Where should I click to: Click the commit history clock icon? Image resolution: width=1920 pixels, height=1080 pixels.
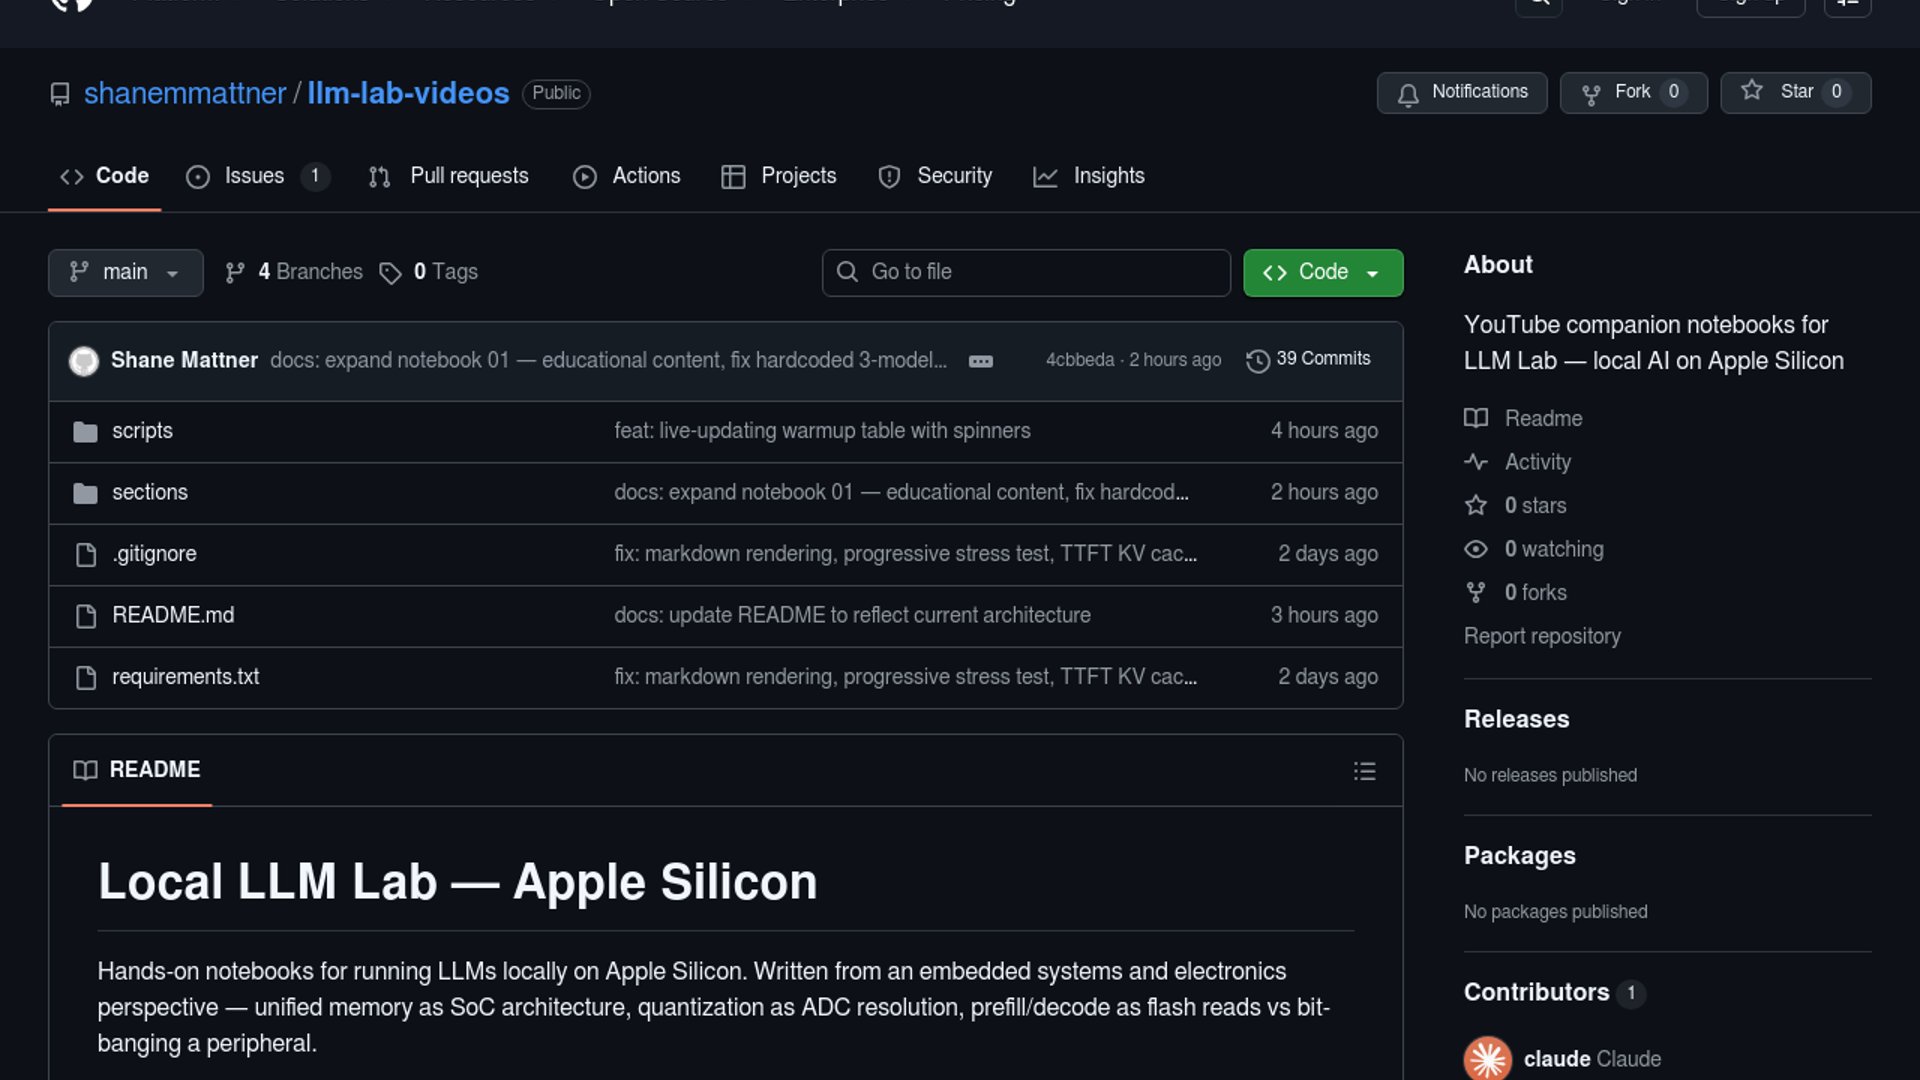pos(1257,360)
